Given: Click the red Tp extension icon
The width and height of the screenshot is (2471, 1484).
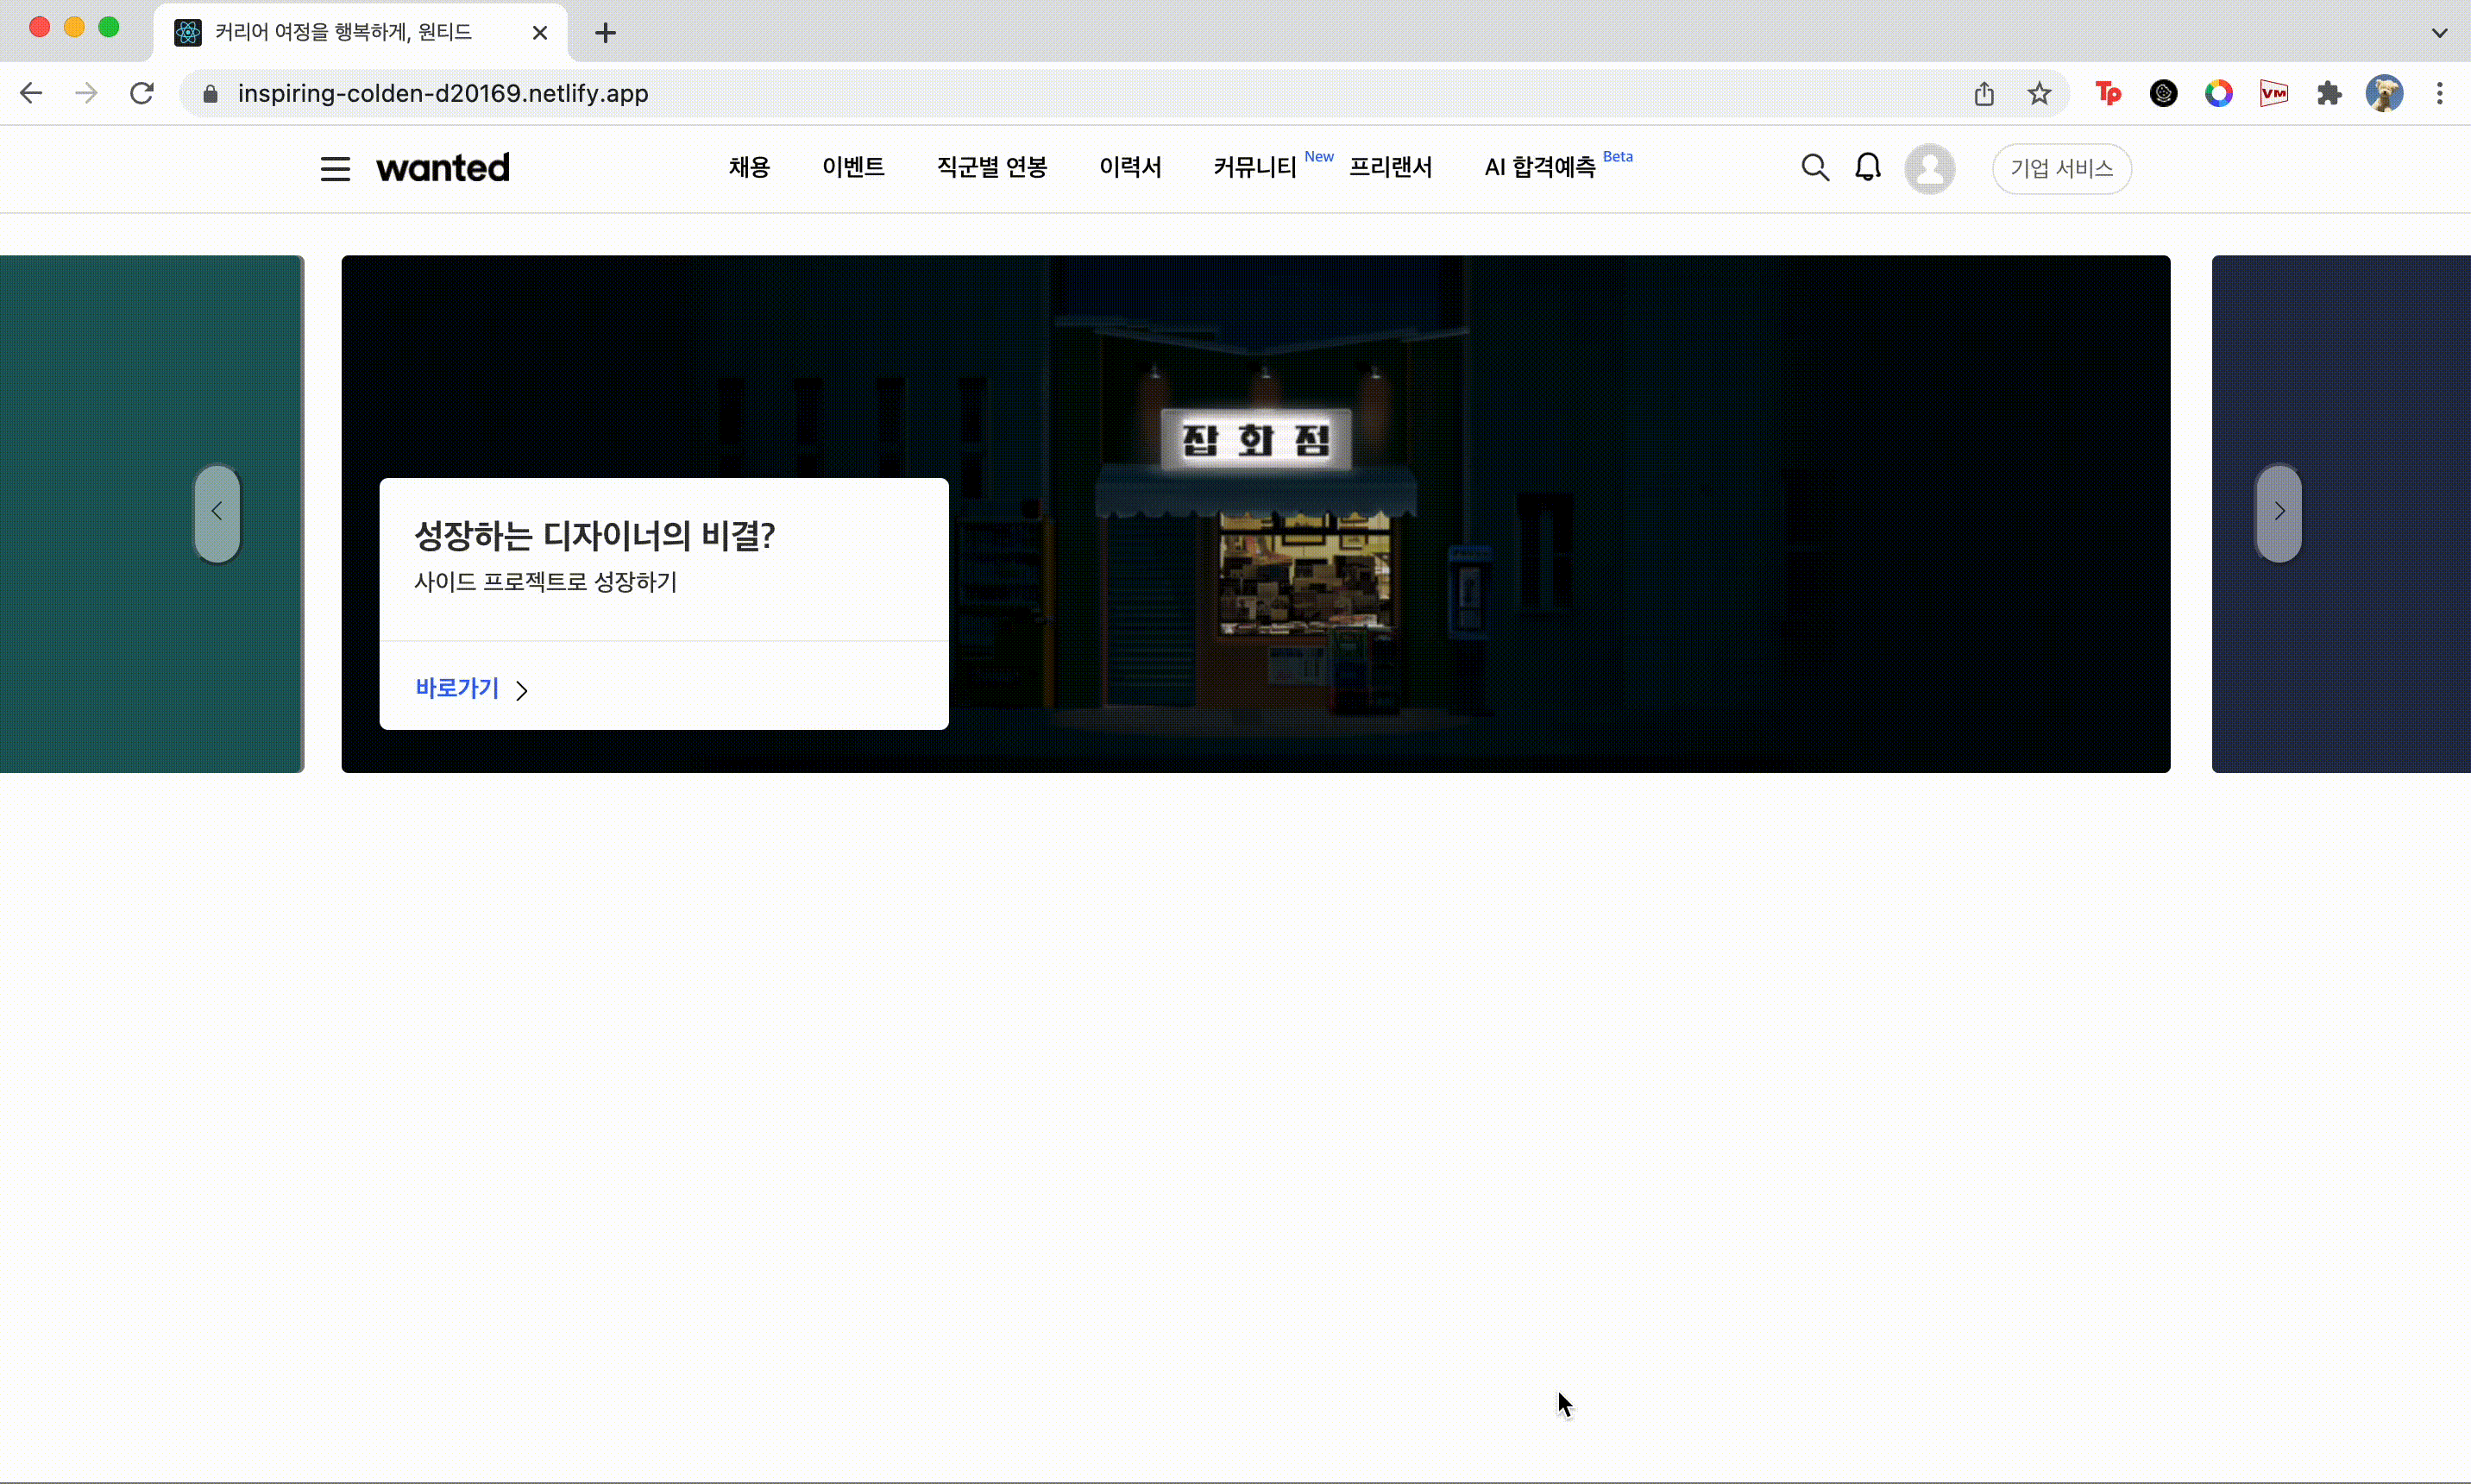Looking at the screenshot, I should click(x=2108, y=94).
